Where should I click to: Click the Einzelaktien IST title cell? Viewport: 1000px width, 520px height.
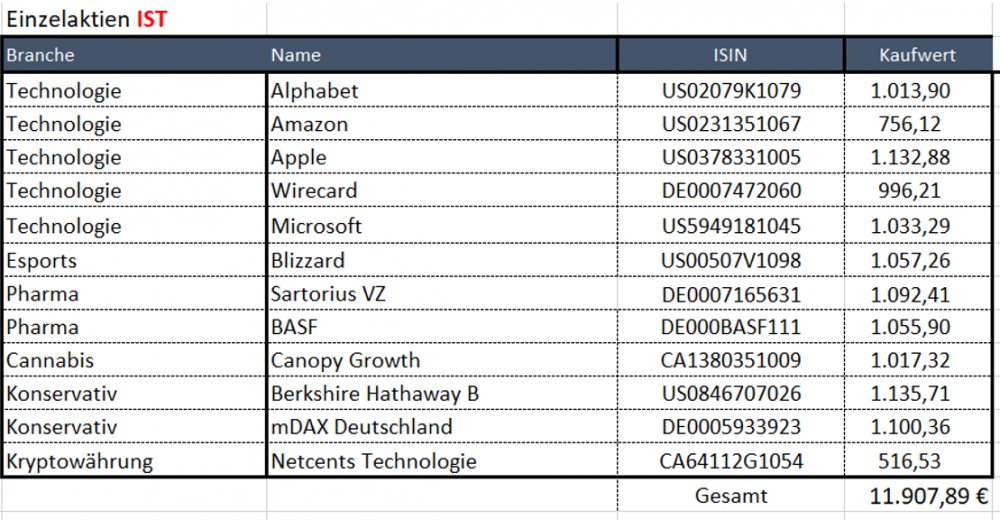[x=88, y=17]
